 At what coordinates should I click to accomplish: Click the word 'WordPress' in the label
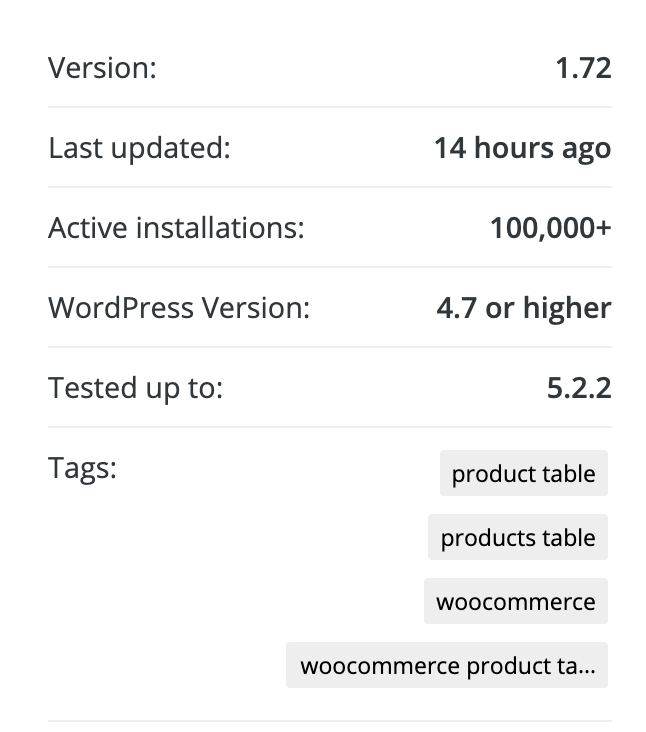121,308
